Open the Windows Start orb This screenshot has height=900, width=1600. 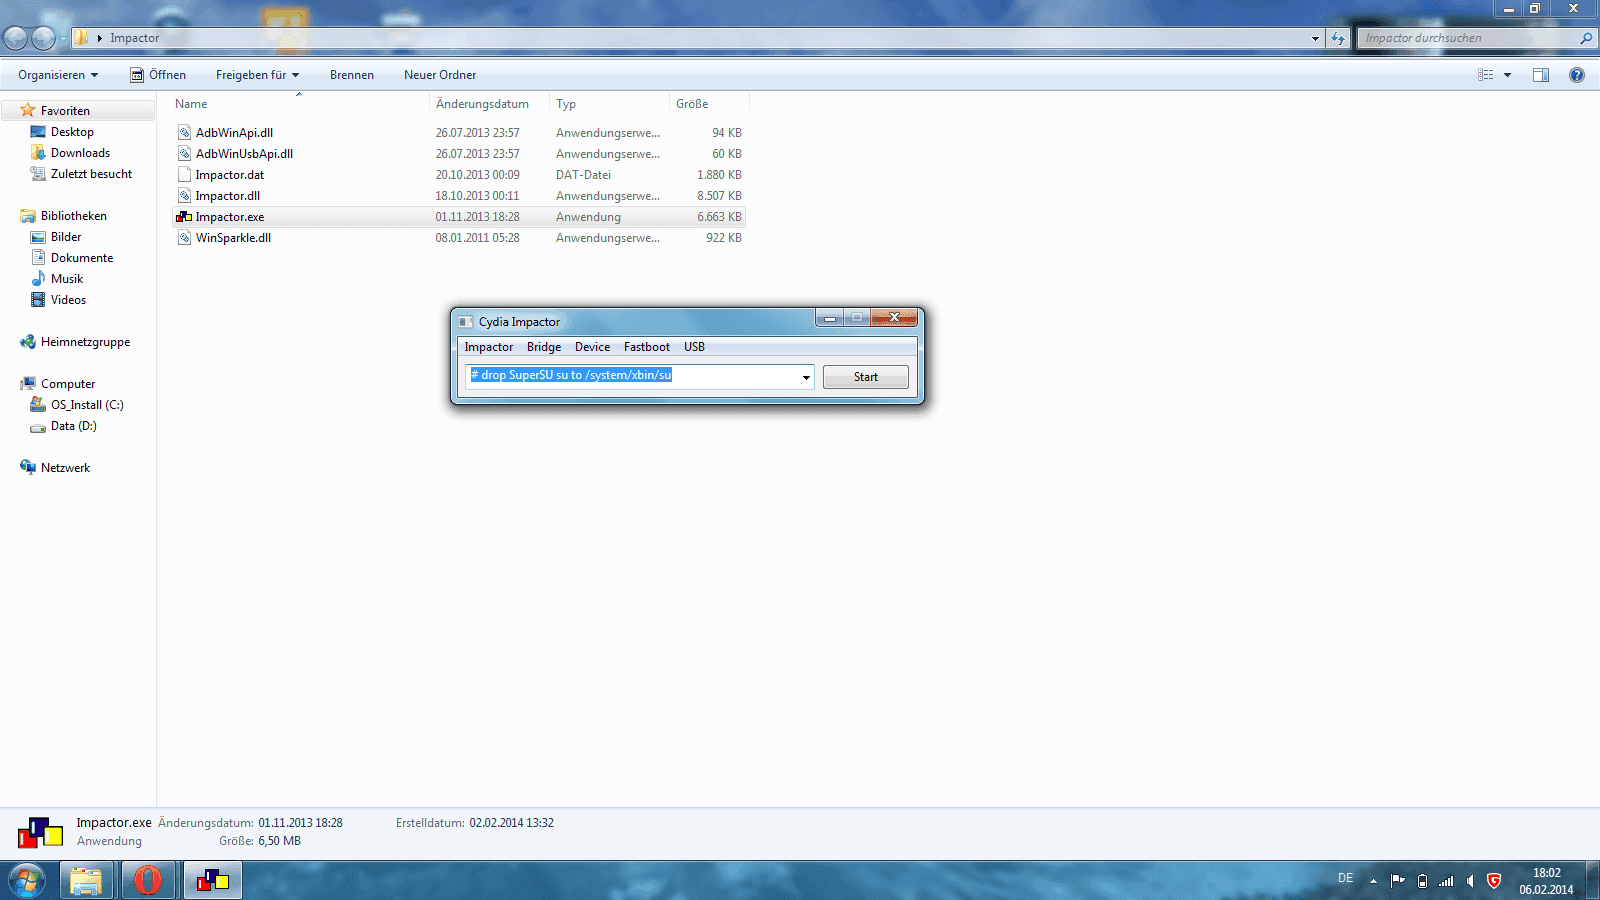pos(27,881)
